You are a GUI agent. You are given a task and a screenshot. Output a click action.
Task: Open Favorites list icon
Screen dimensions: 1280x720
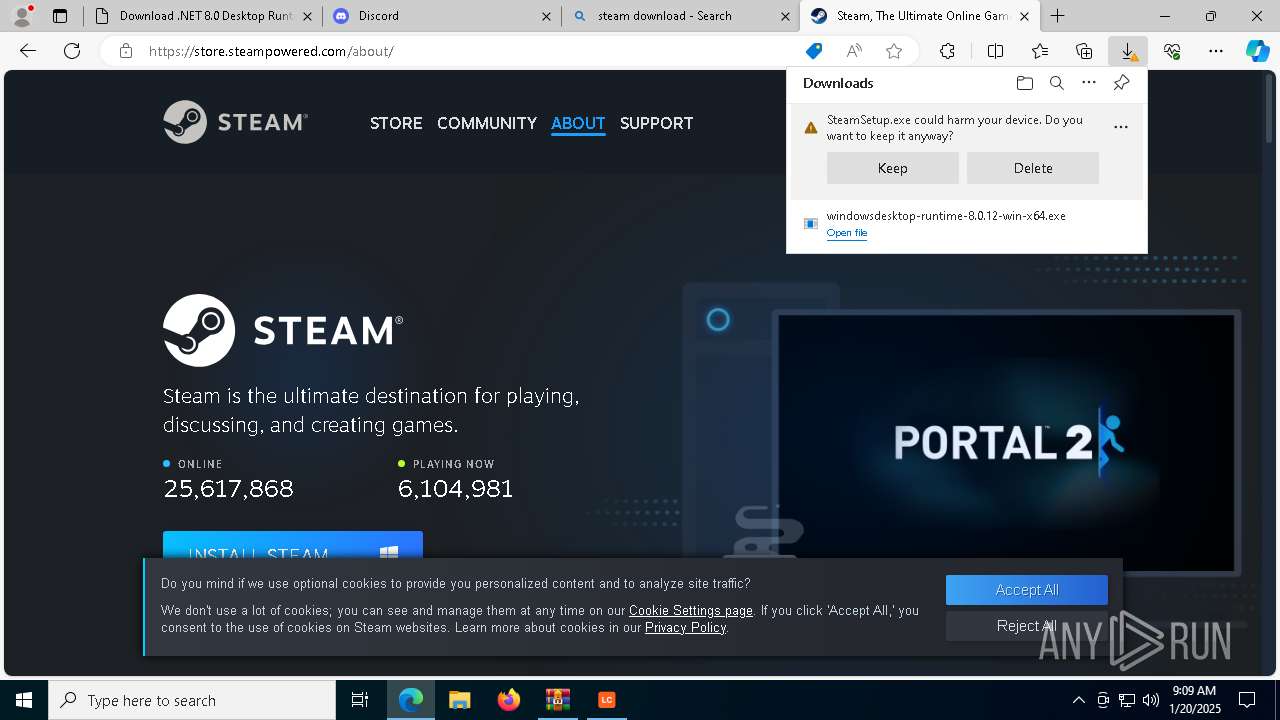click(1040, 51)
